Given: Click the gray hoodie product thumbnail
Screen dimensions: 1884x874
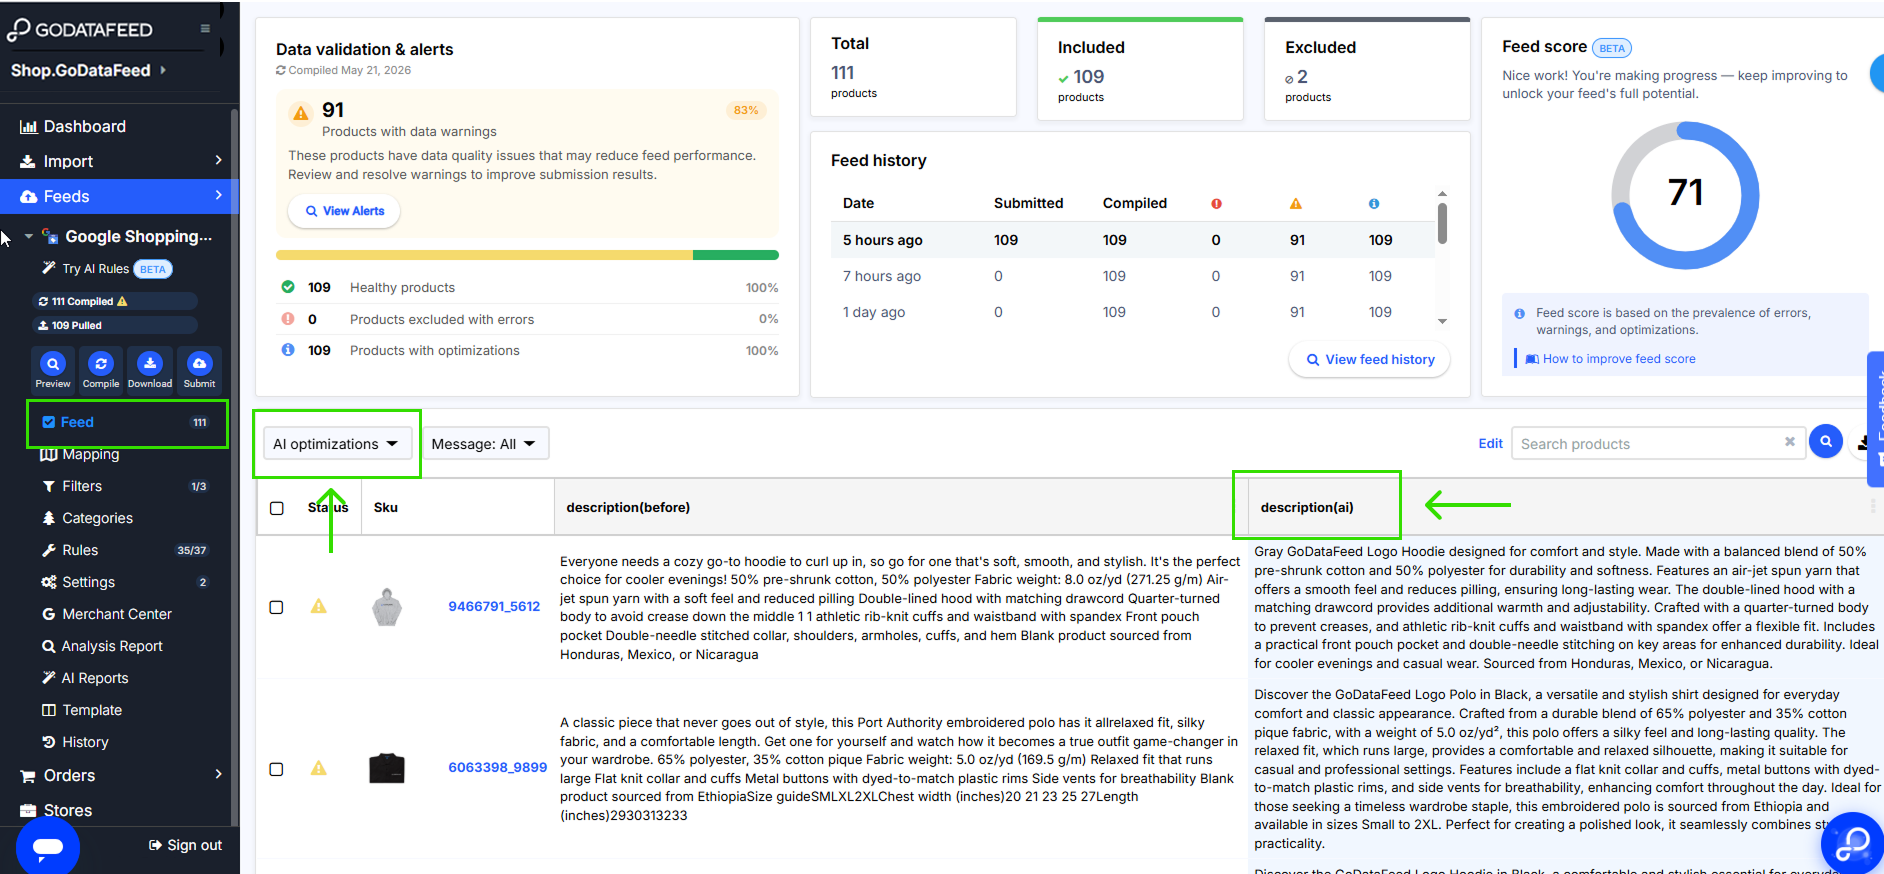Looking at the screenshot, I should [387, 606].
